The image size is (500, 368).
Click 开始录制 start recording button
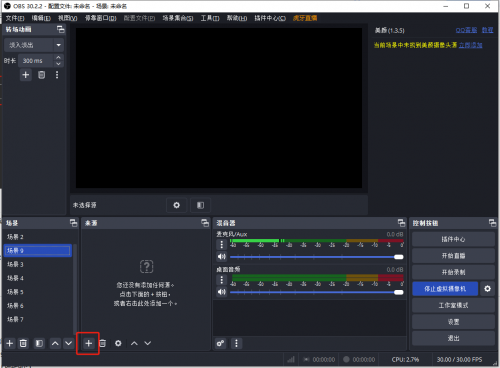pos(453,272)
